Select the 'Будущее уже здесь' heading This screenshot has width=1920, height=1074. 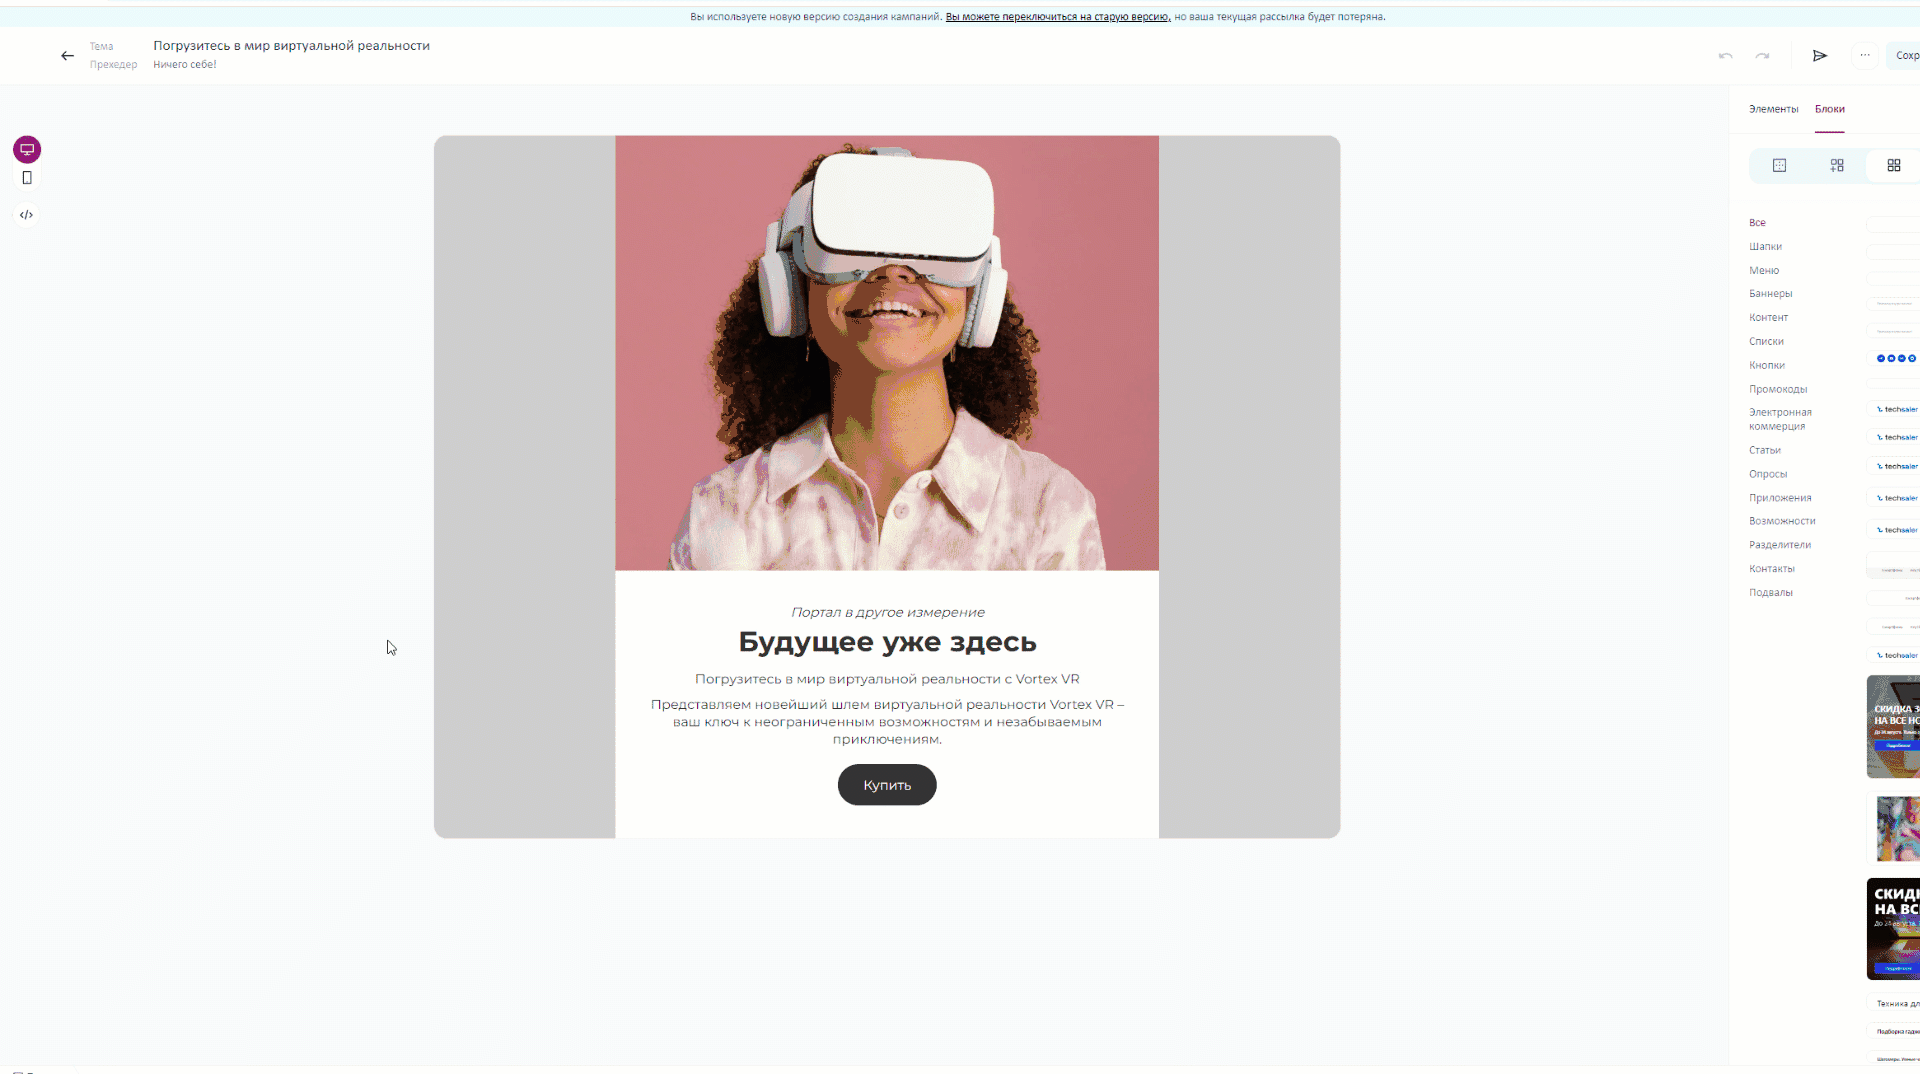tap(887, 642)
